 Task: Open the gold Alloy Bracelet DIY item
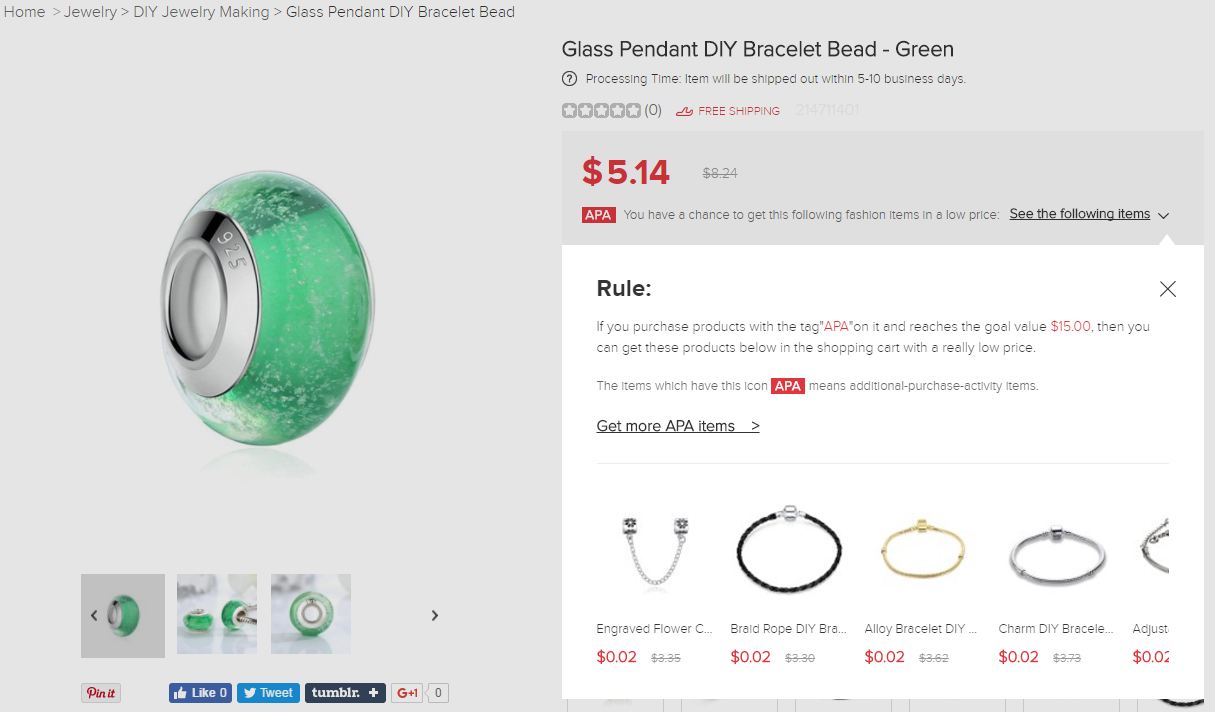click(923, 550)
